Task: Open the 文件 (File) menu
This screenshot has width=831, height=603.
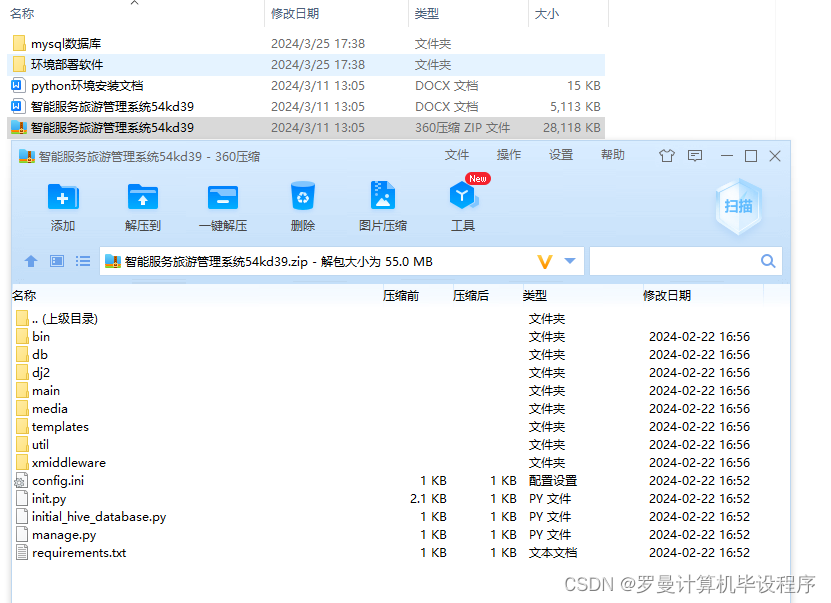Action: click(x=457, y=155)
